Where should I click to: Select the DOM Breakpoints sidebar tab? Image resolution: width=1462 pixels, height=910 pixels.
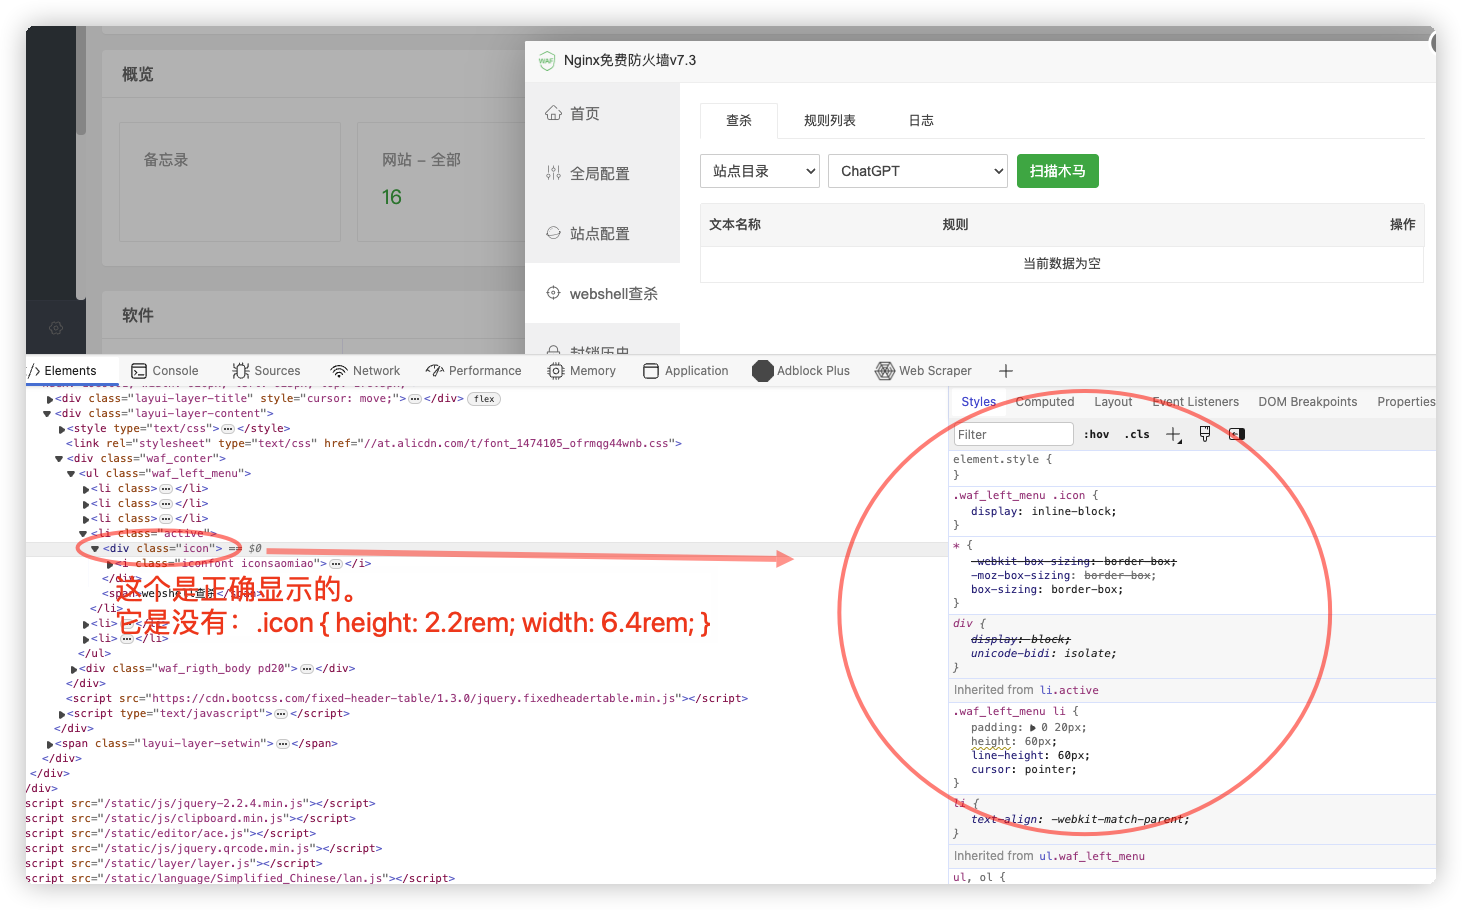[1308, 402]
